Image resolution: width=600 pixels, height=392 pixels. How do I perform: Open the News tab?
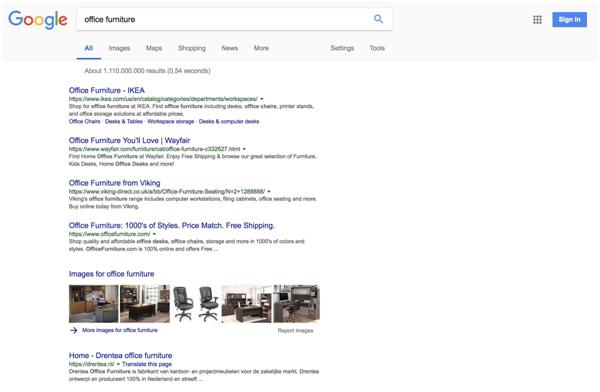point(230,48)
